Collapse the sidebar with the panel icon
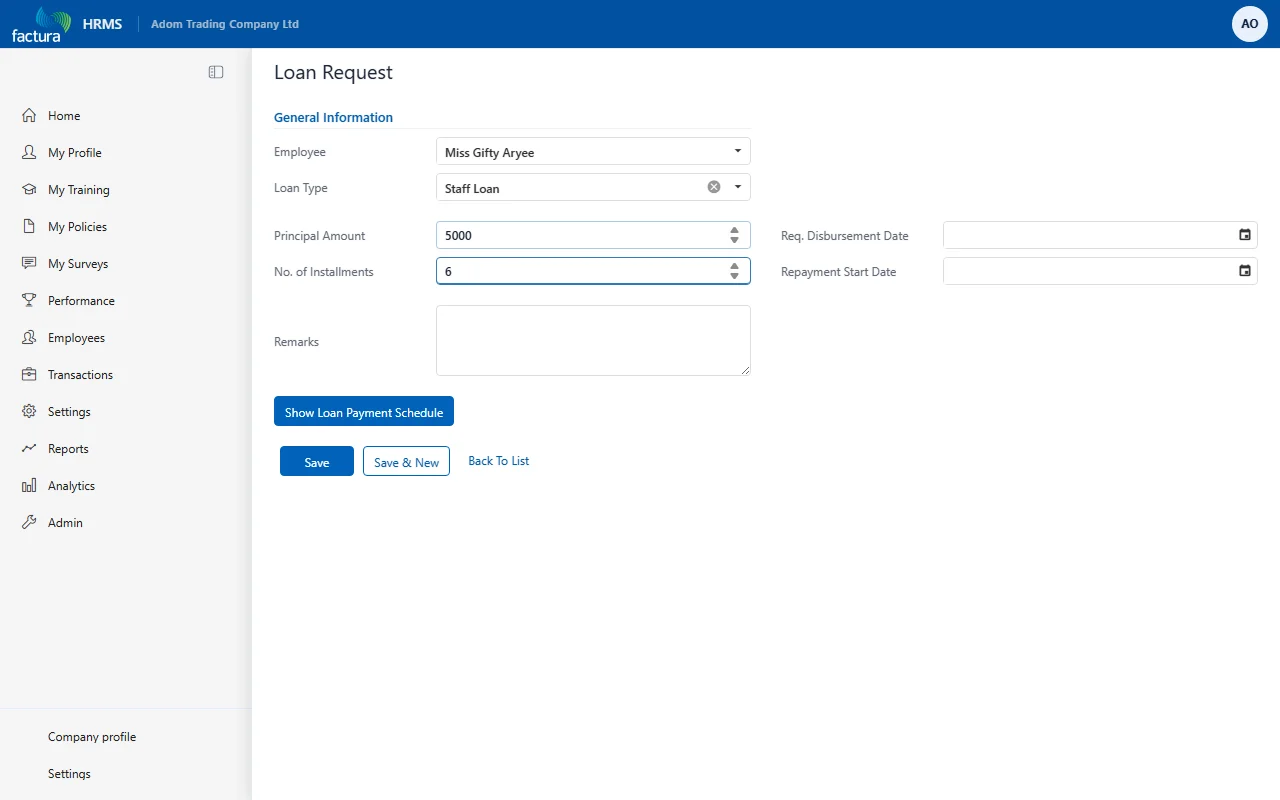Screen dimensions: 1280x800 (x=216, y=72)
